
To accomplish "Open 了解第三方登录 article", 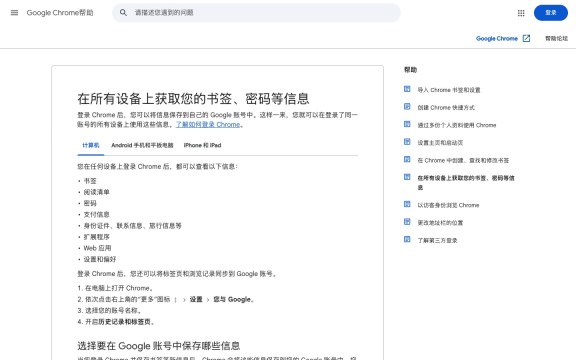I will [x=437, y=241].
